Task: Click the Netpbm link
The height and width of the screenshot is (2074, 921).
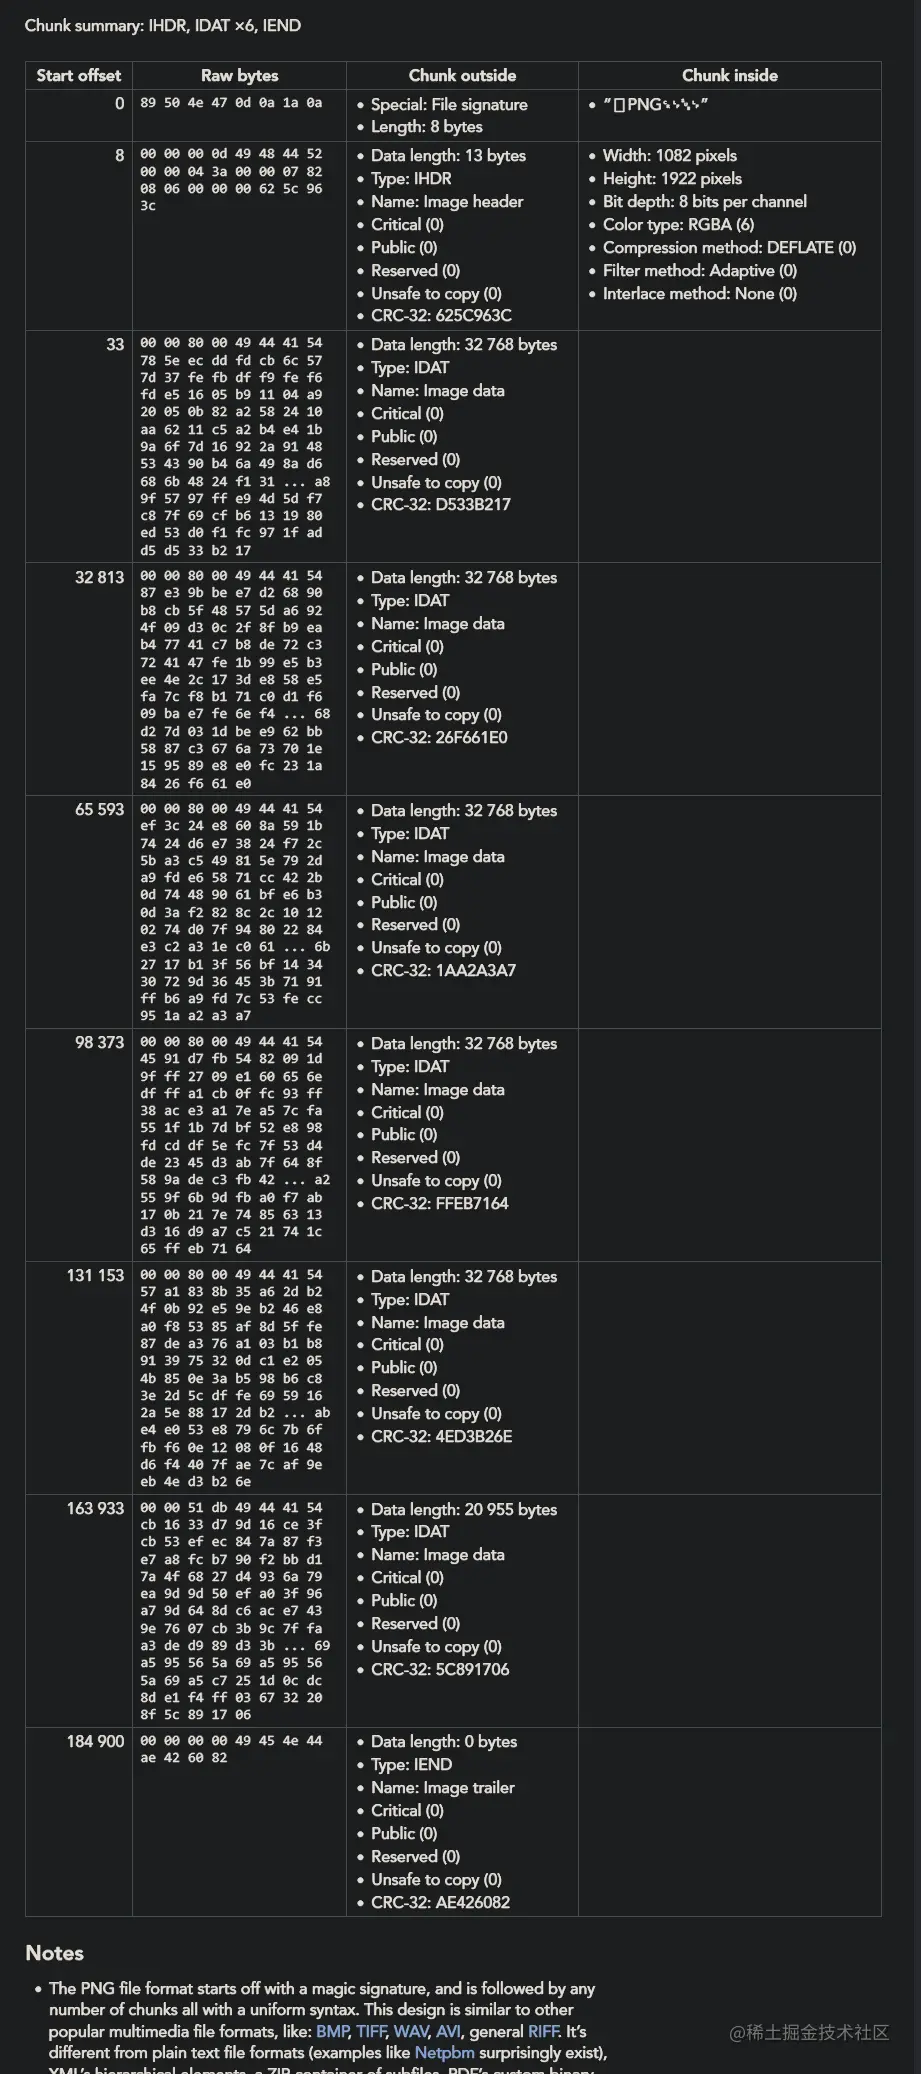Action: point(444,2052)
